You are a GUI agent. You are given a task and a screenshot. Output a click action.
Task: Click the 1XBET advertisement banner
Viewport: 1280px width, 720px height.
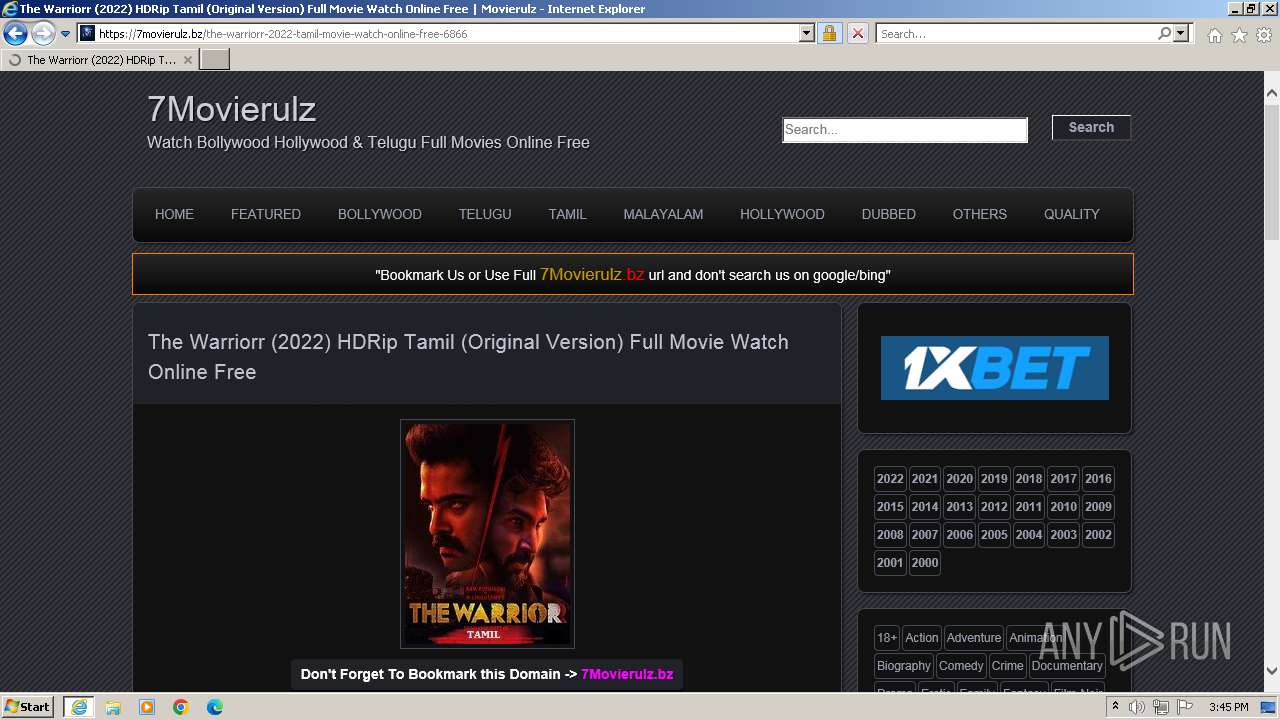click(995, 368)
